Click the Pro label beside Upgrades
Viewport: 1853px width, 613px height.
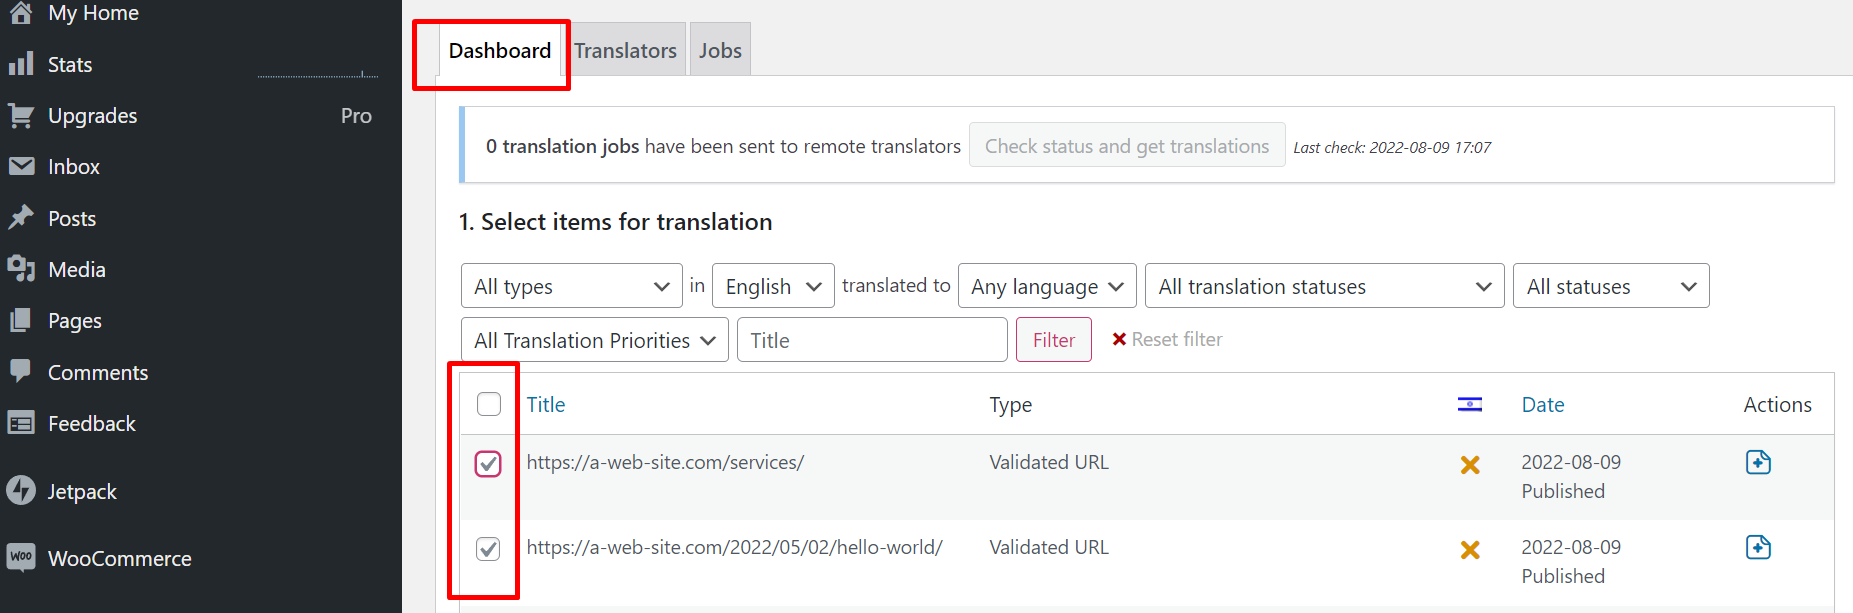click(x=356, y=116)
